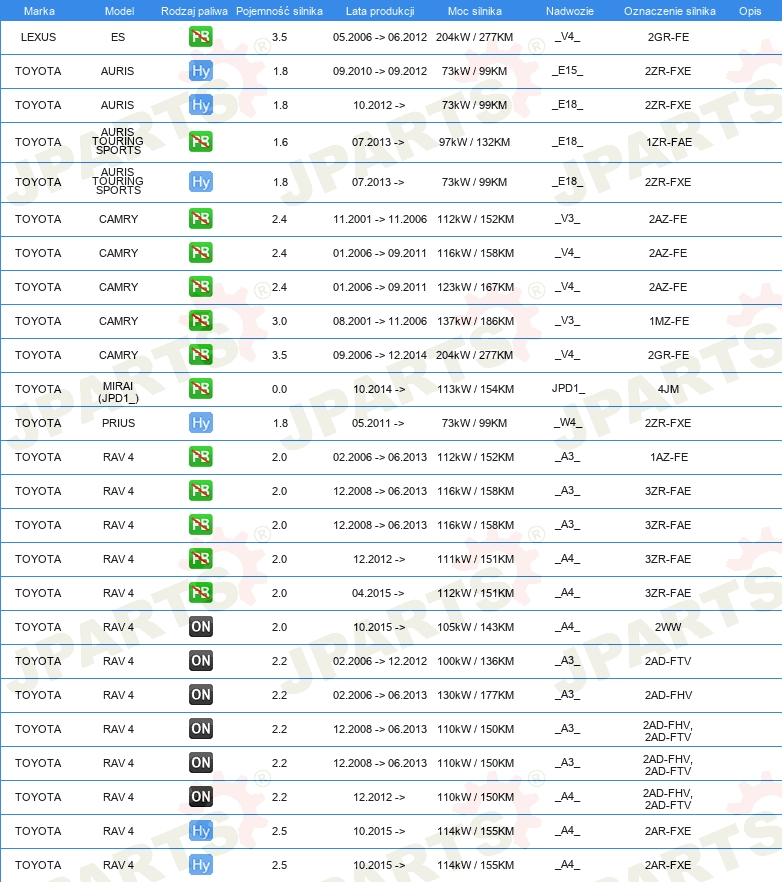782x882 pixels.
Task: Click the Hy icon in the AURIS 10.2012 row
Action: (x=201, y=105)
